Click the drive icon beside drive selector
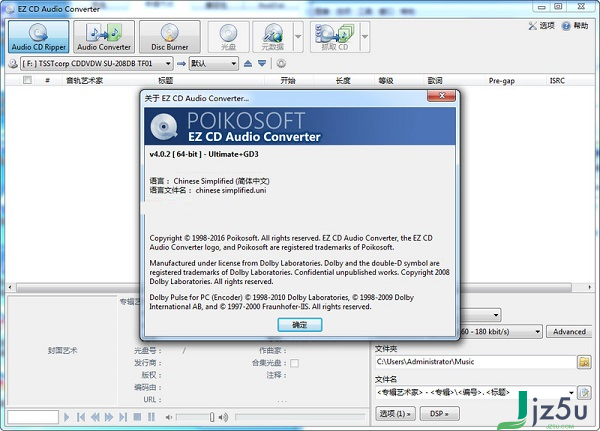 click(x=13, y=64)
